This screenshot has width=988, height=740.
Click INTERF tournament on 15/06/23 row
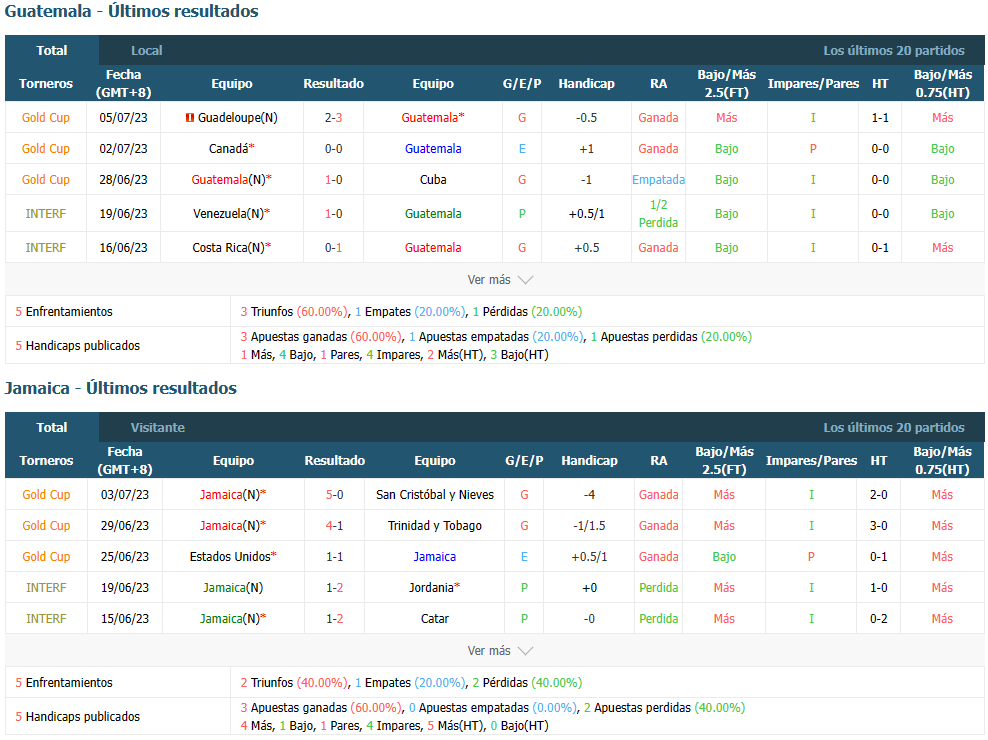coord(46,618)
